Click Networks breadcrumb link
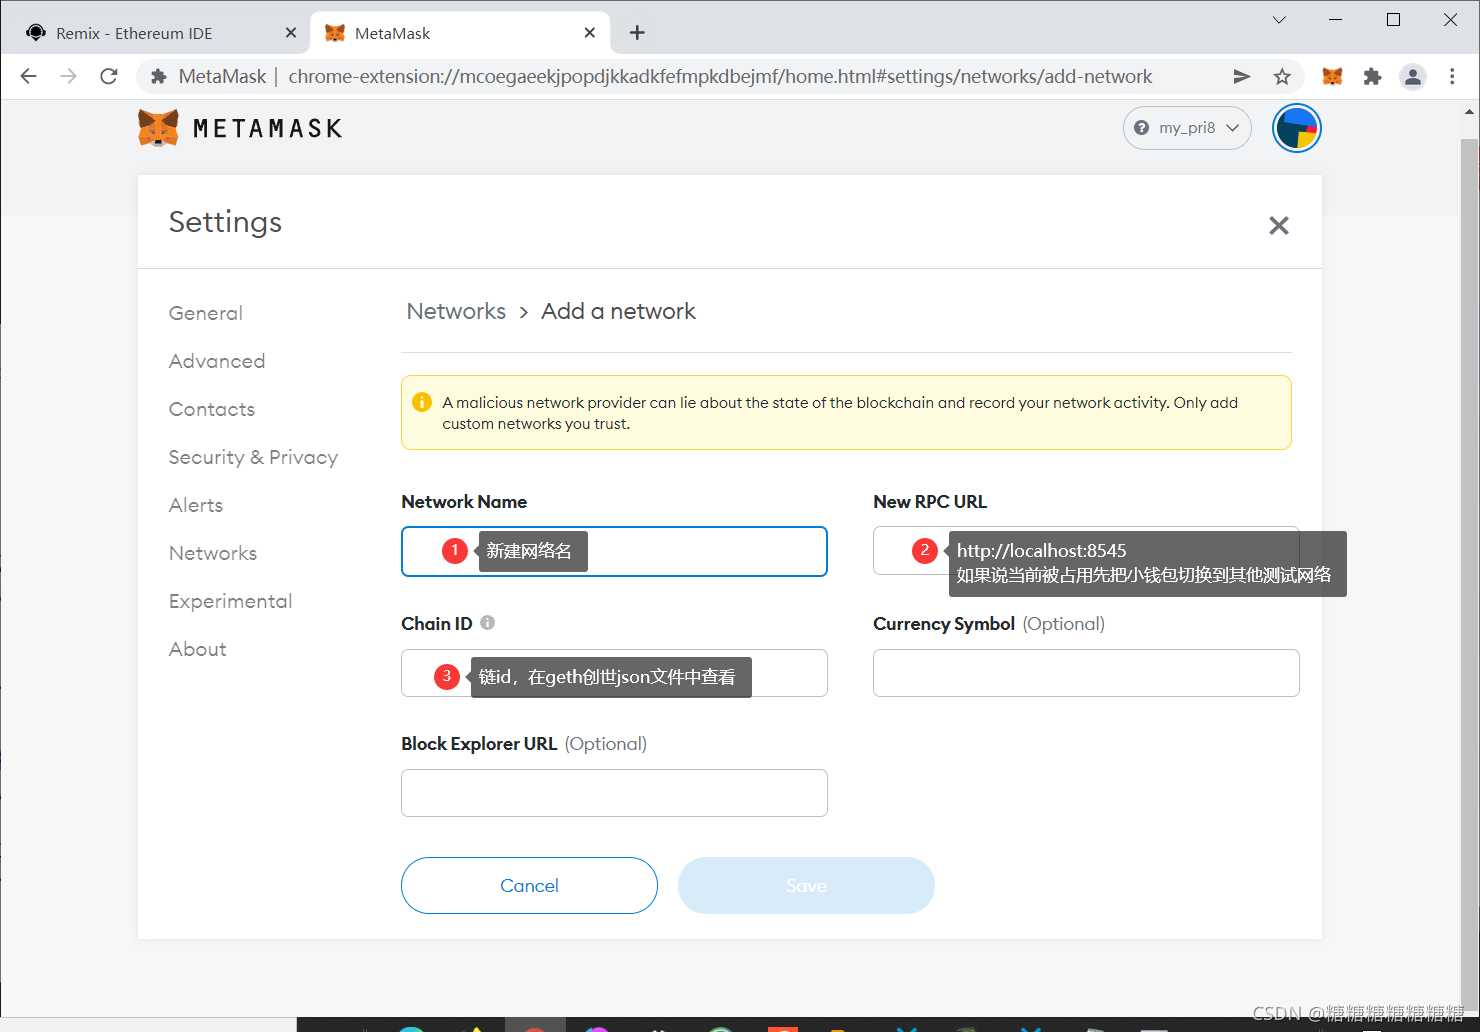This screenshot has height=1032, width=1480. (456, 311)
